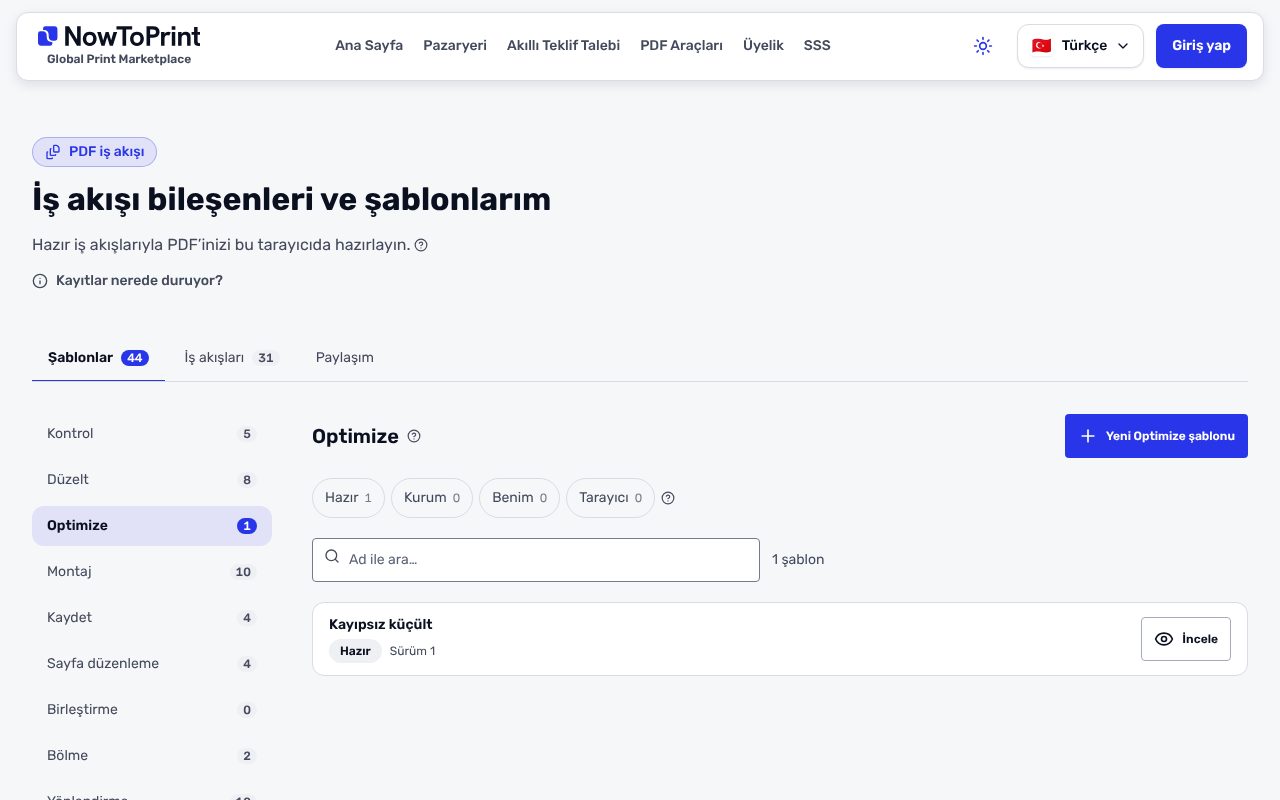This screenshot has height=800, width=1280.
Task: Open the Kayıpsız küçült template
Action: (381, 624)
